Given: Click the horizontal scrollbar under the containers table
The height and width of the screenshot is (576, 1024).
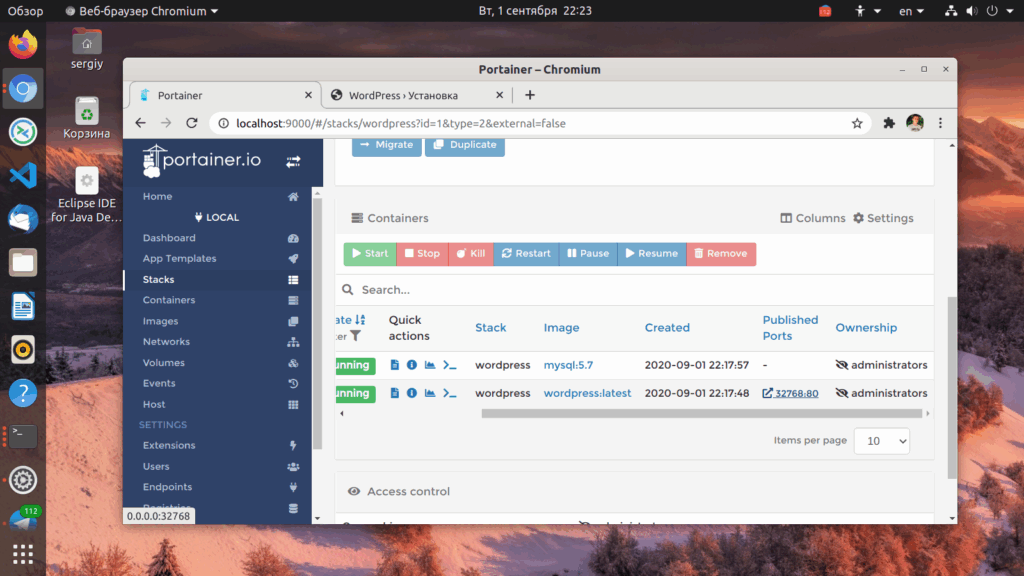Looking at the screenshot, I should click(701, 413).
